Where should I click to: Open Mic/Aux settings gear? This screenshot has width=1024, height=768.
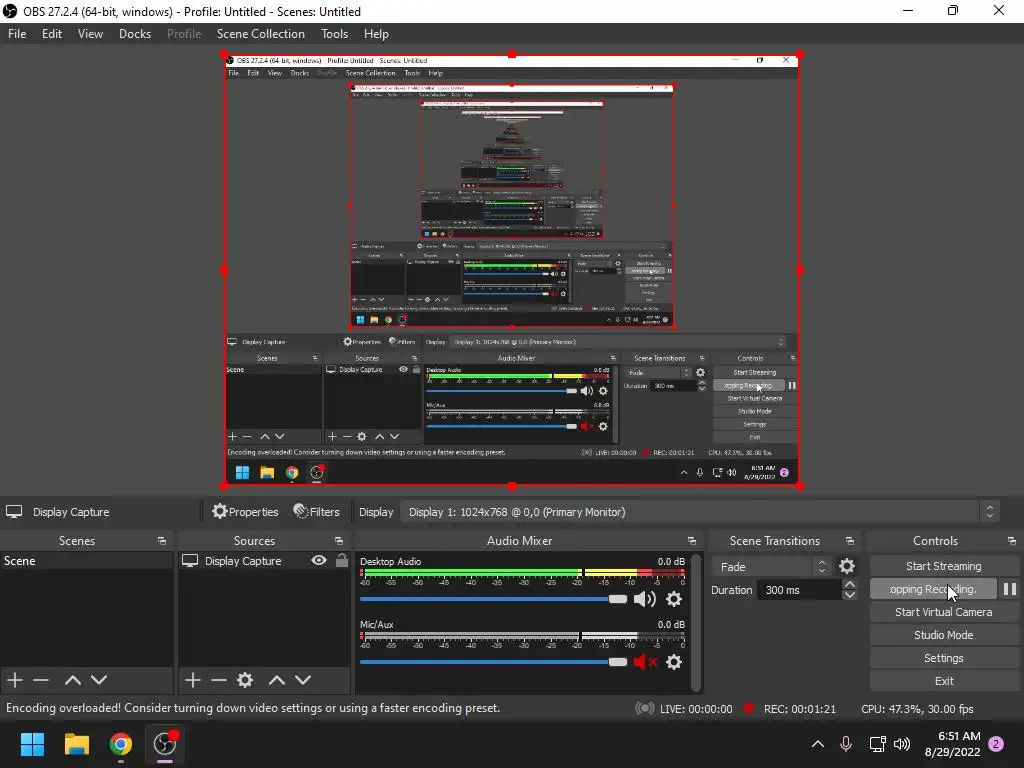[x=674, y=662]
